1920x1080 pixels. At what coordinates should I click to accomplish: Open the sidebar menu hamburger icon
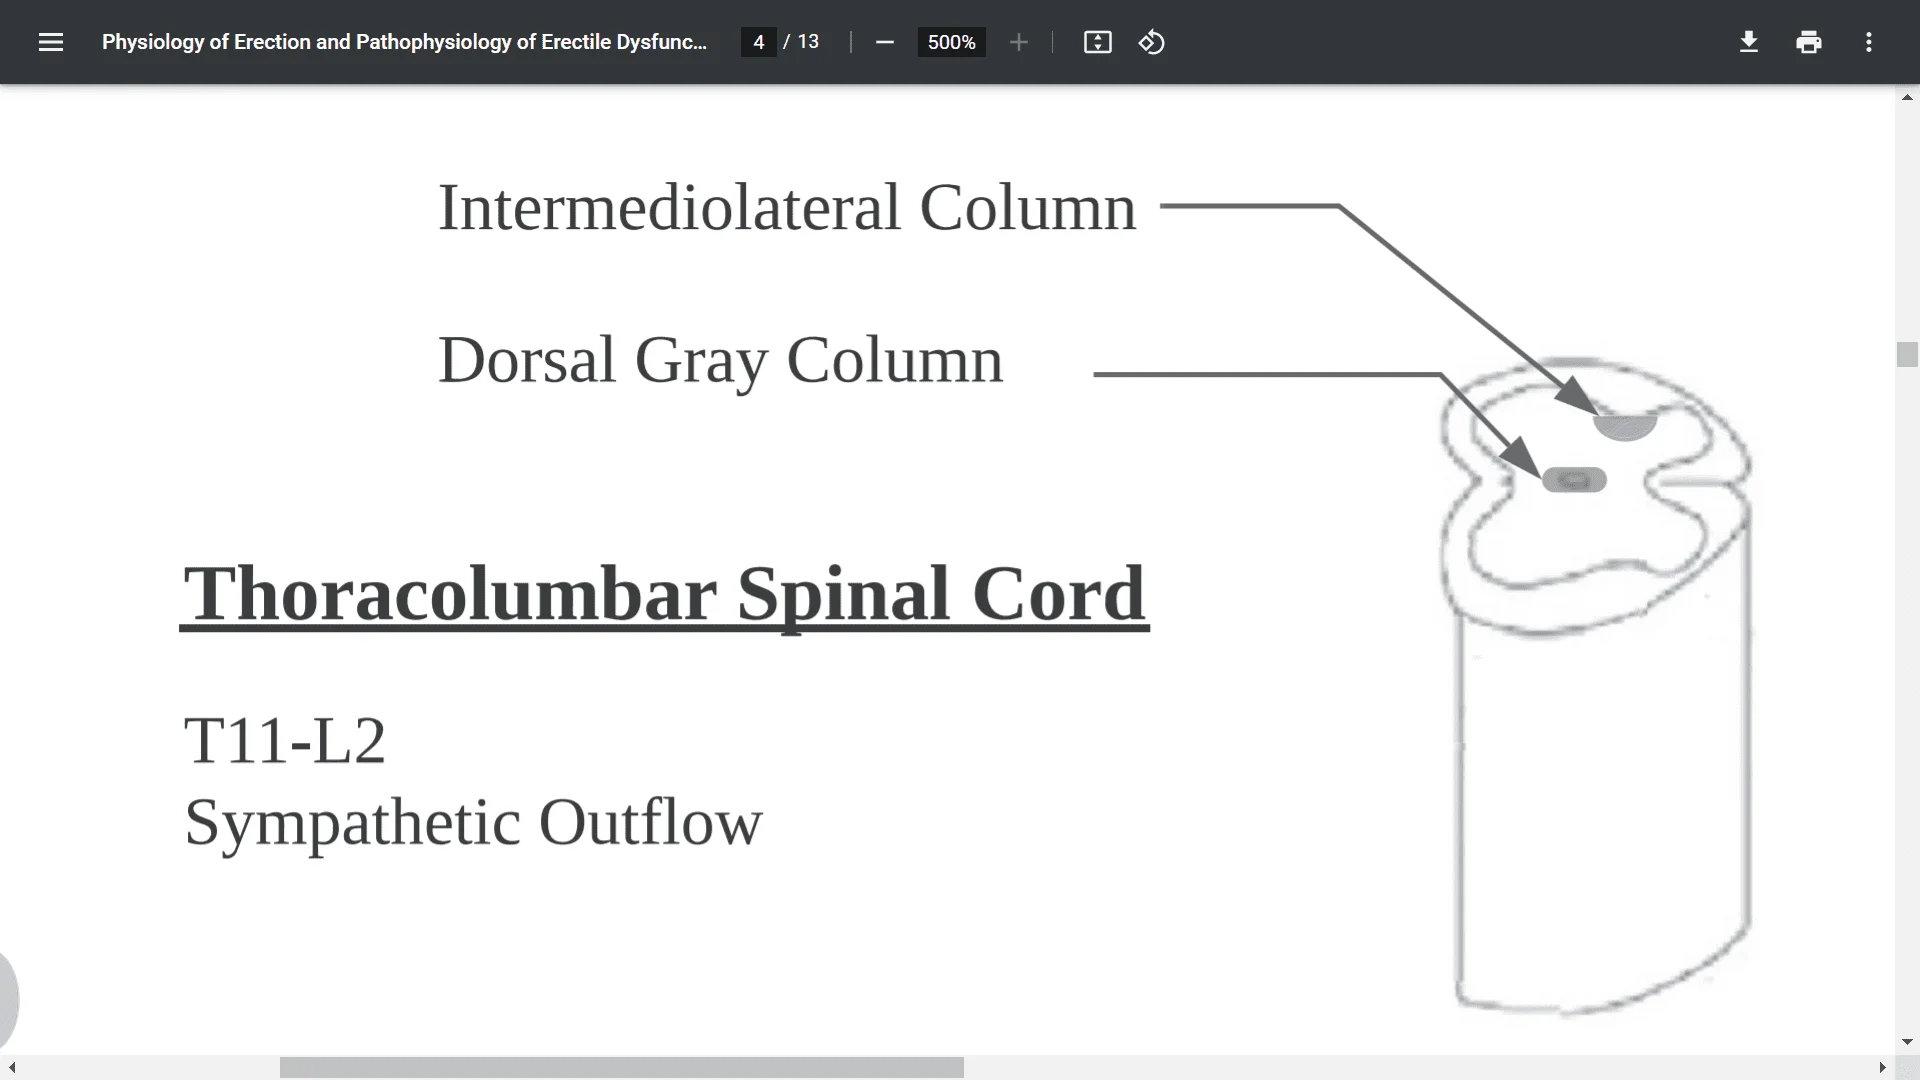pos(51,42)
